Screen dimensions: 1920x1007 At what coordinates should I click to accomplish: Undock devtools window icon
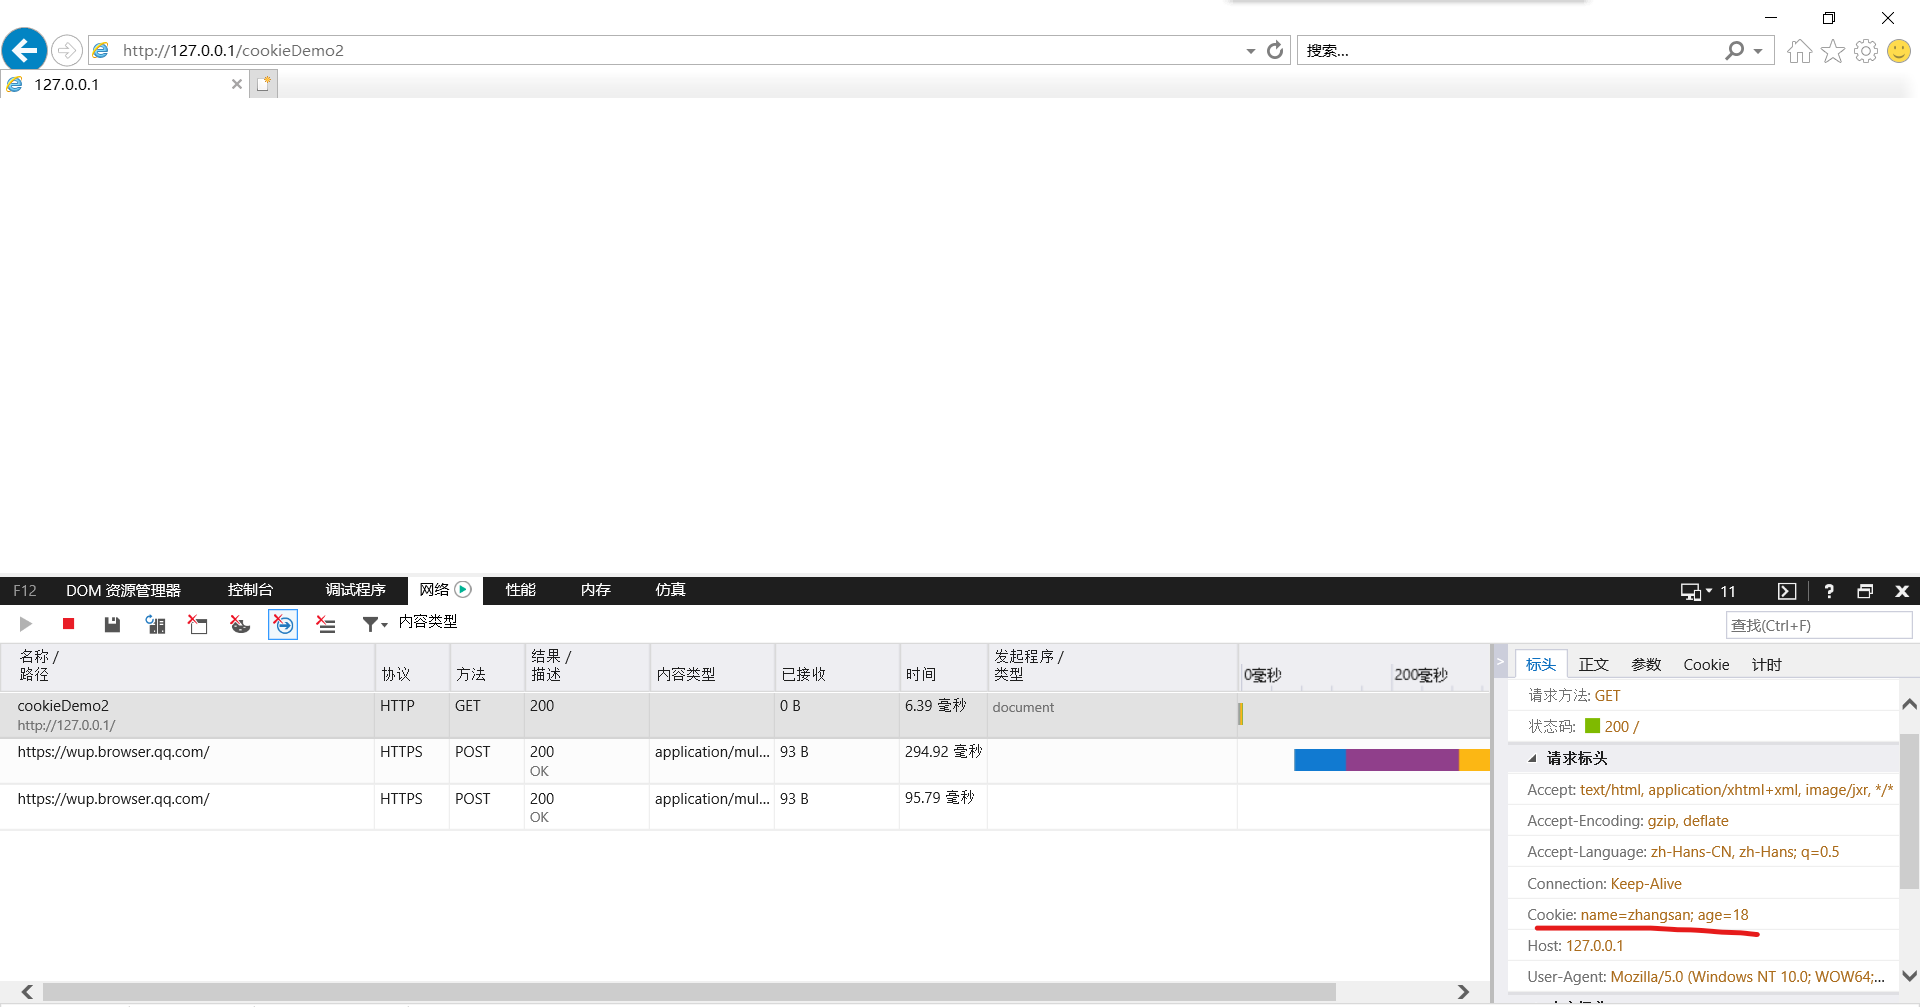(1865, 591)
